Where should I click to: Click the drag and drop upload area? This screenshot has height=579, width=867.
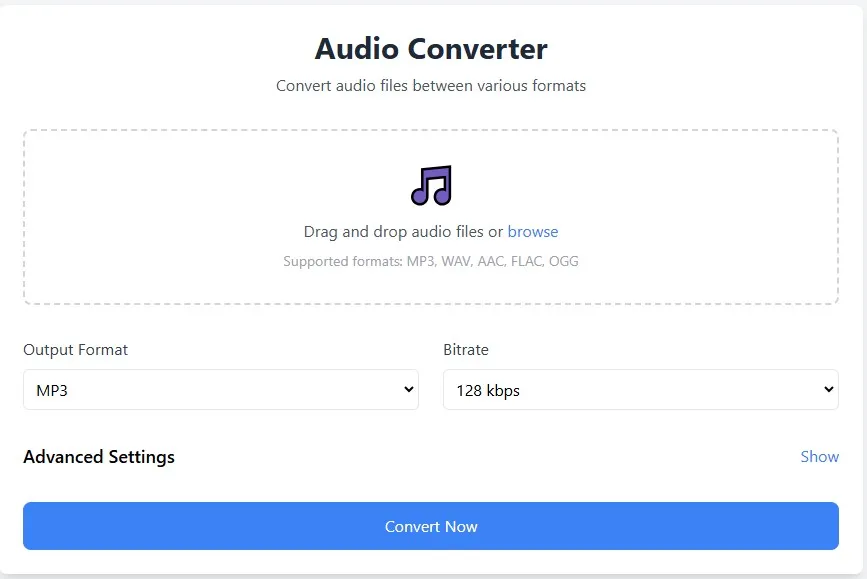[430, 215]
